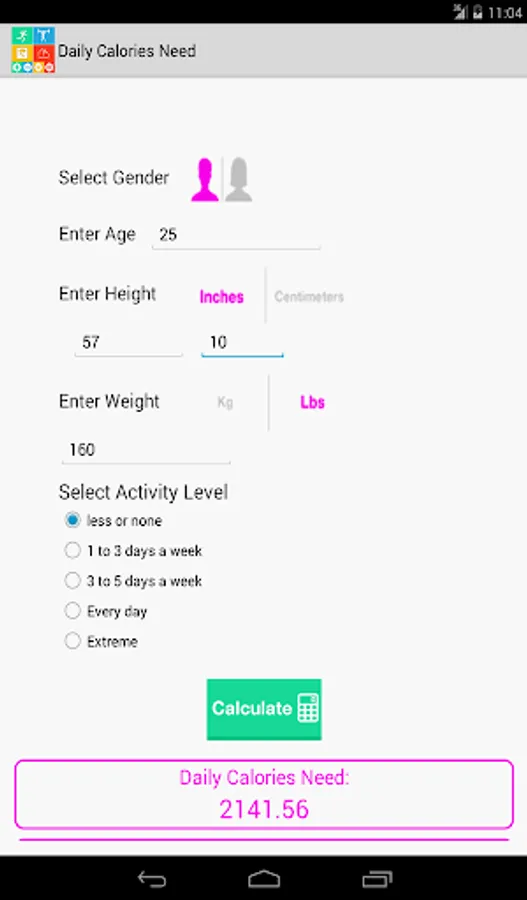The height and width of the screenshot is (900, 527).
Task: Select 'less or none' activity level
Action: point(113,521)
